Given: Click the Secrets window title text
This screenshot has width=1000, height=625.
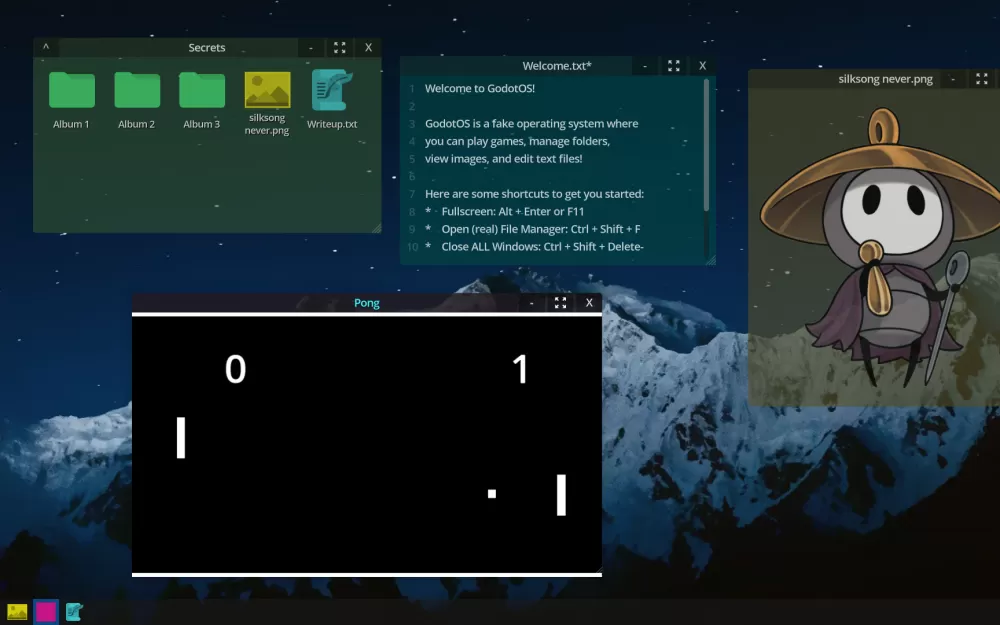Looking at the screenshot, I should point(207,48).
